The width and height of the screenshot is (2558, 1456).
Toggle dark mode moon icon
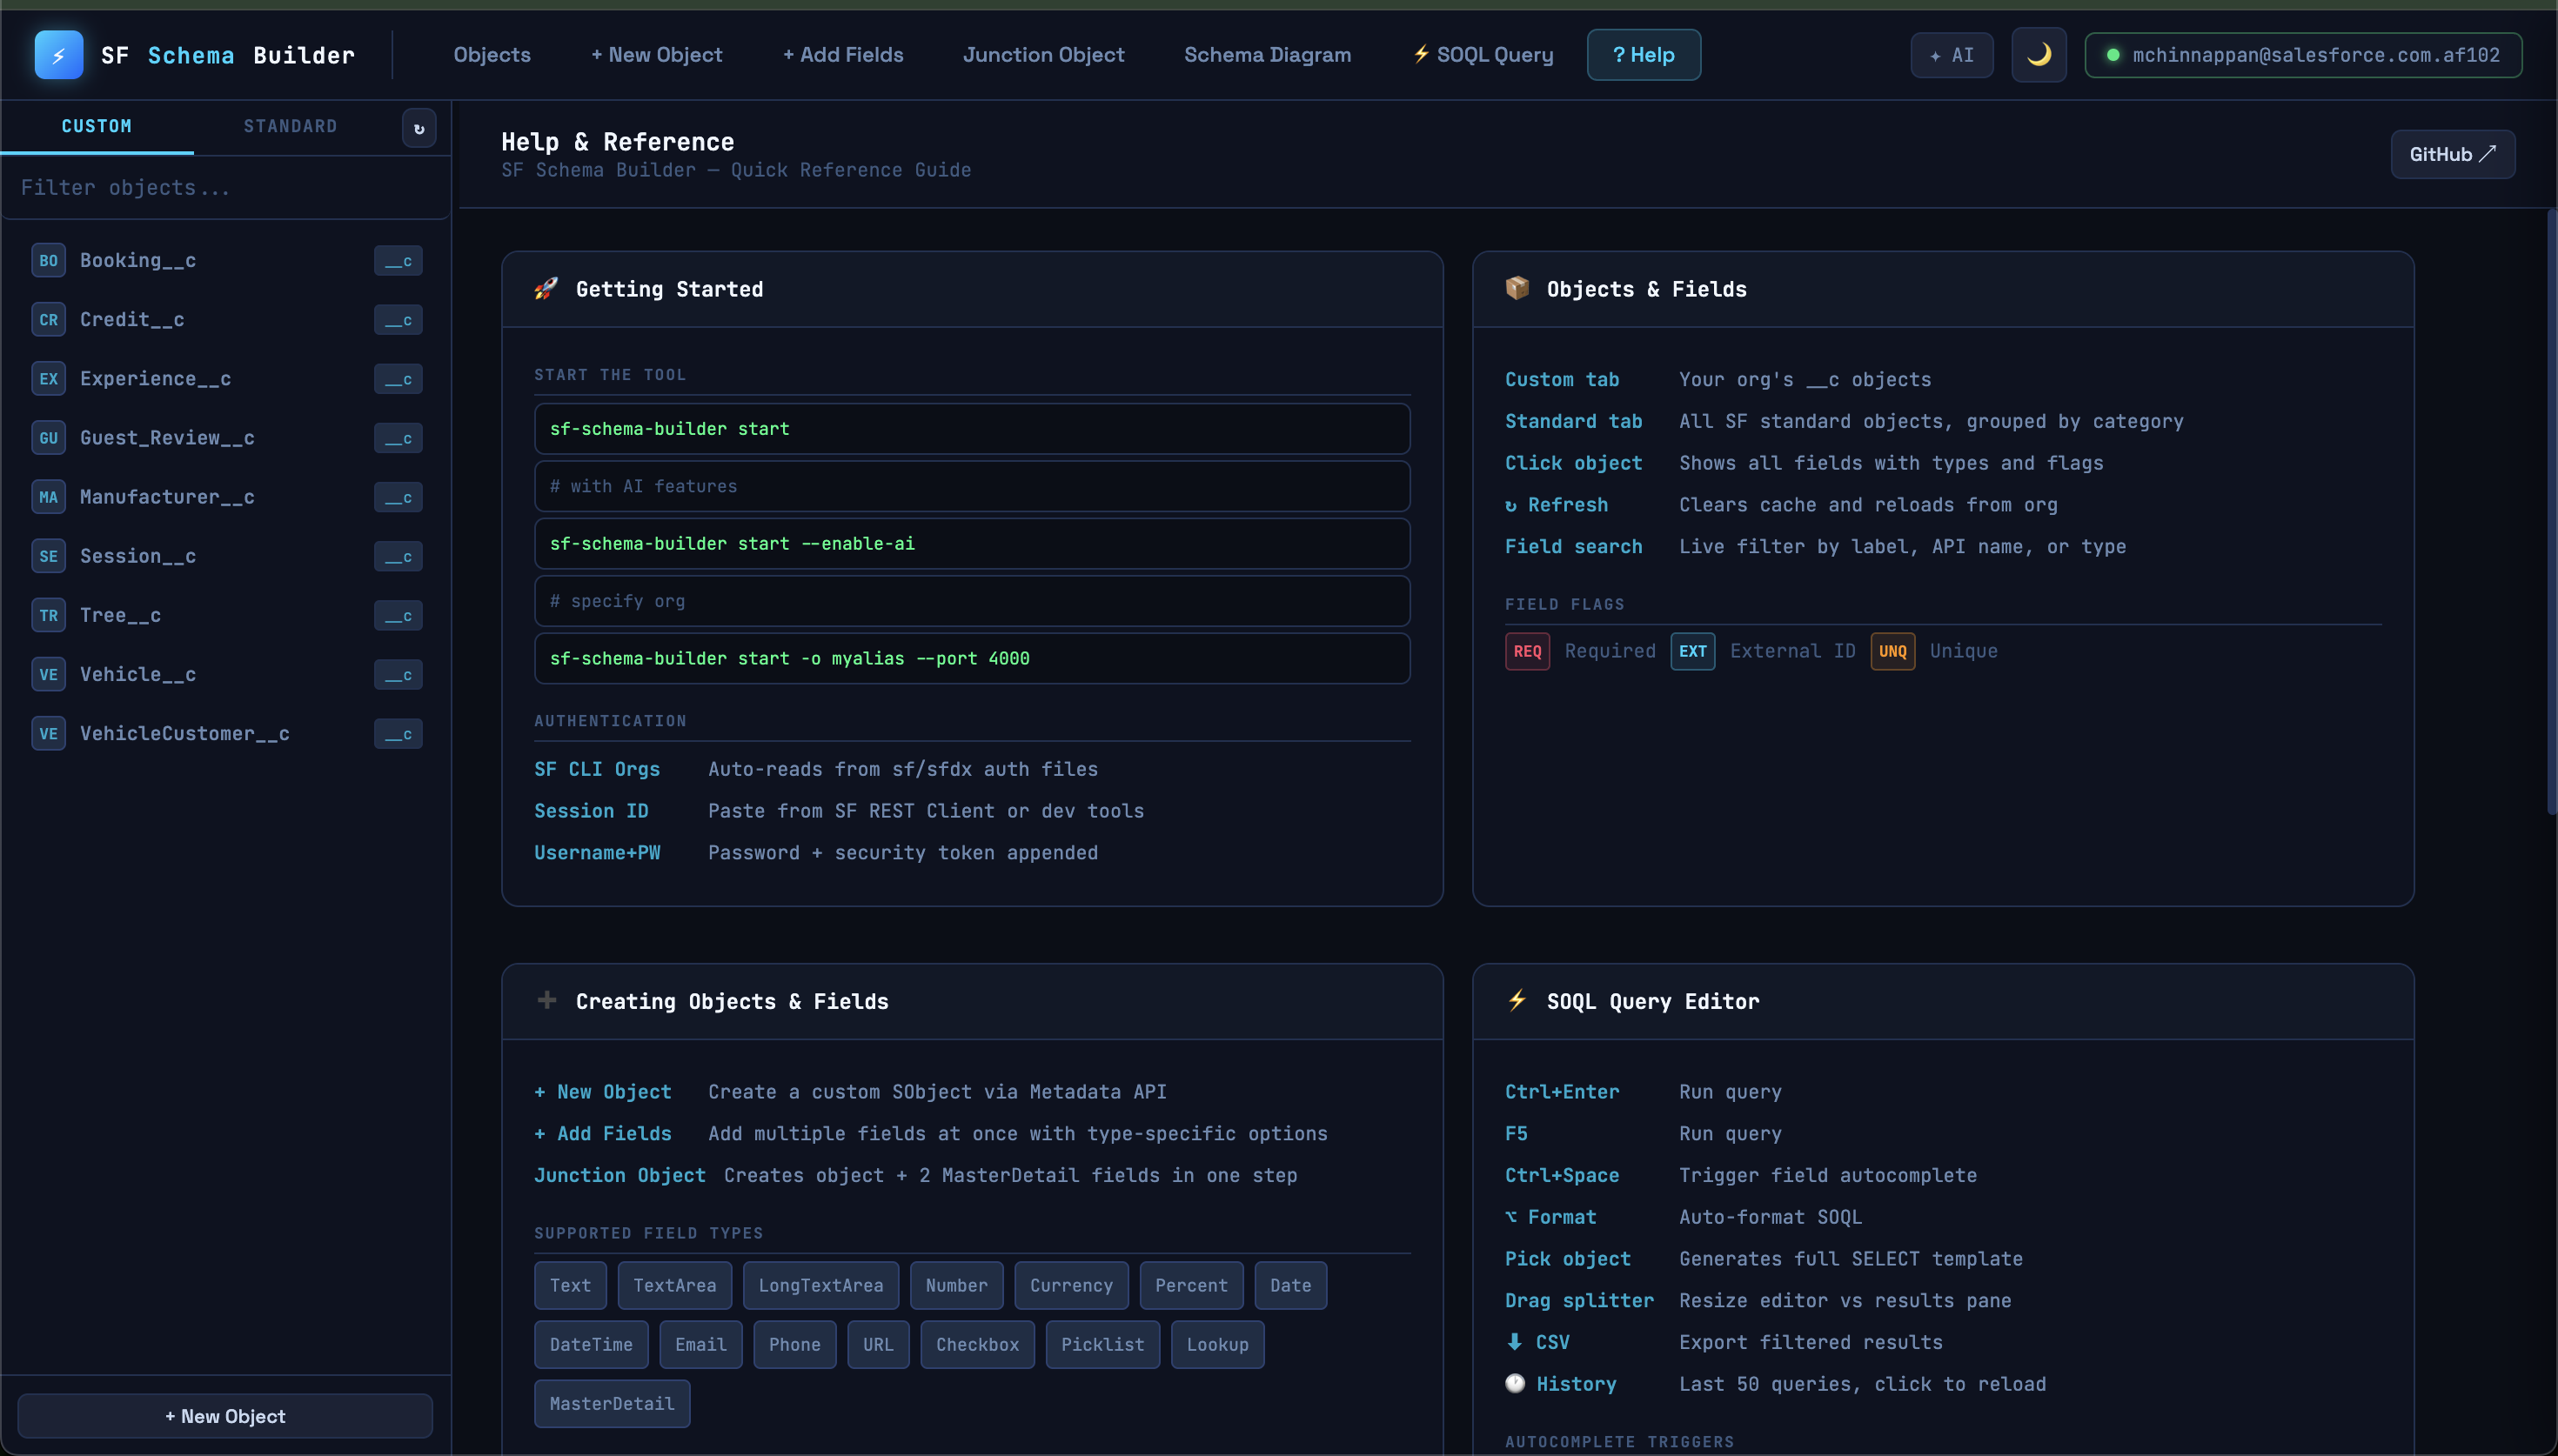pos(2039,55)
